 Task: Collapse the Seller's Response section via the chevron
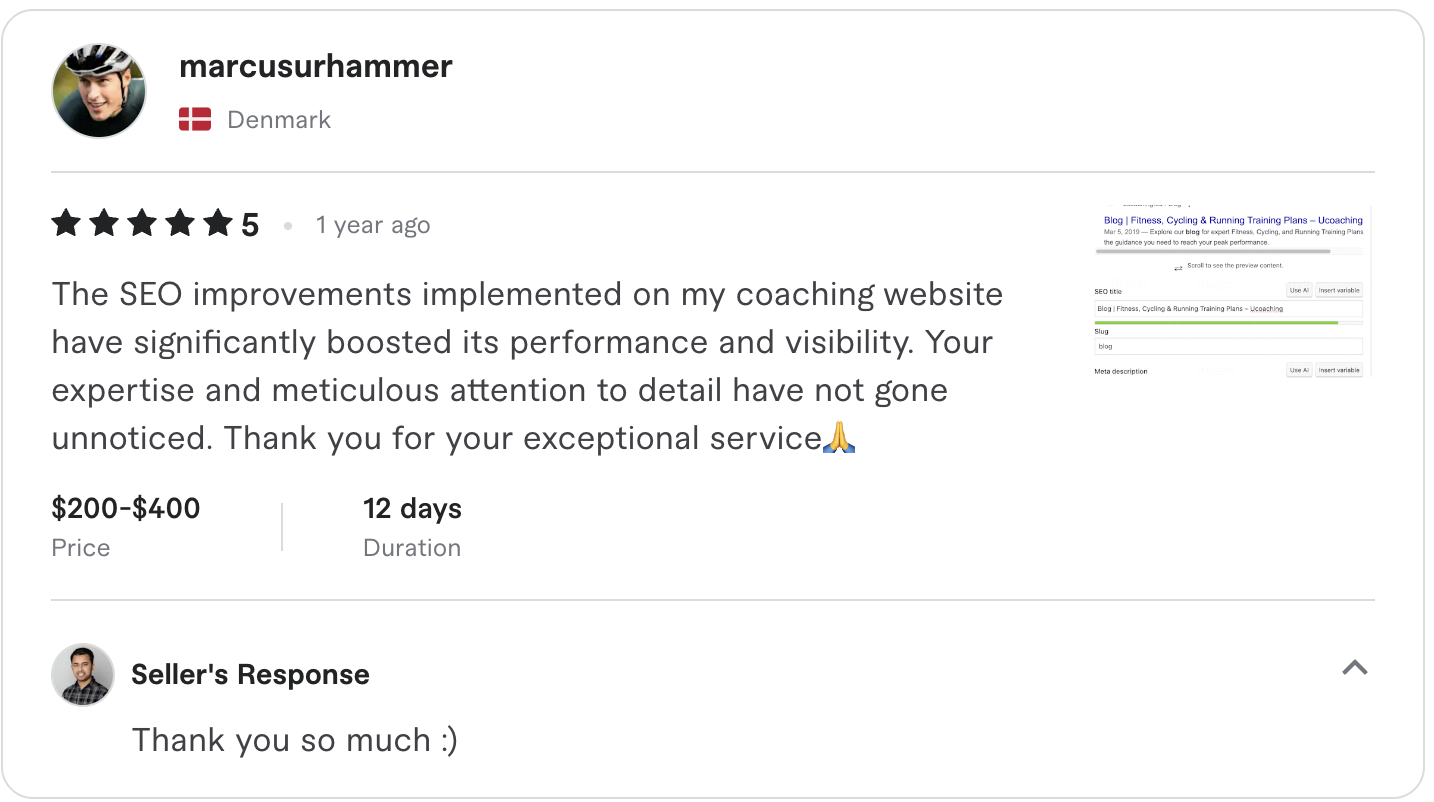1355,668
